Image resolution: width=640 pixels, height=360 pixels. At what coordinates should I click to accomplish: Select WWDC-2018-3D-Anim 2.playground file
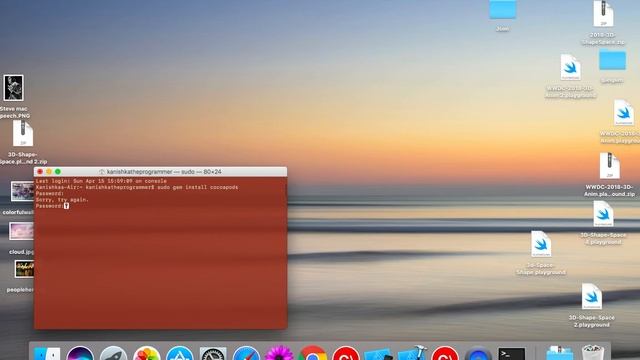click(571, 68)
